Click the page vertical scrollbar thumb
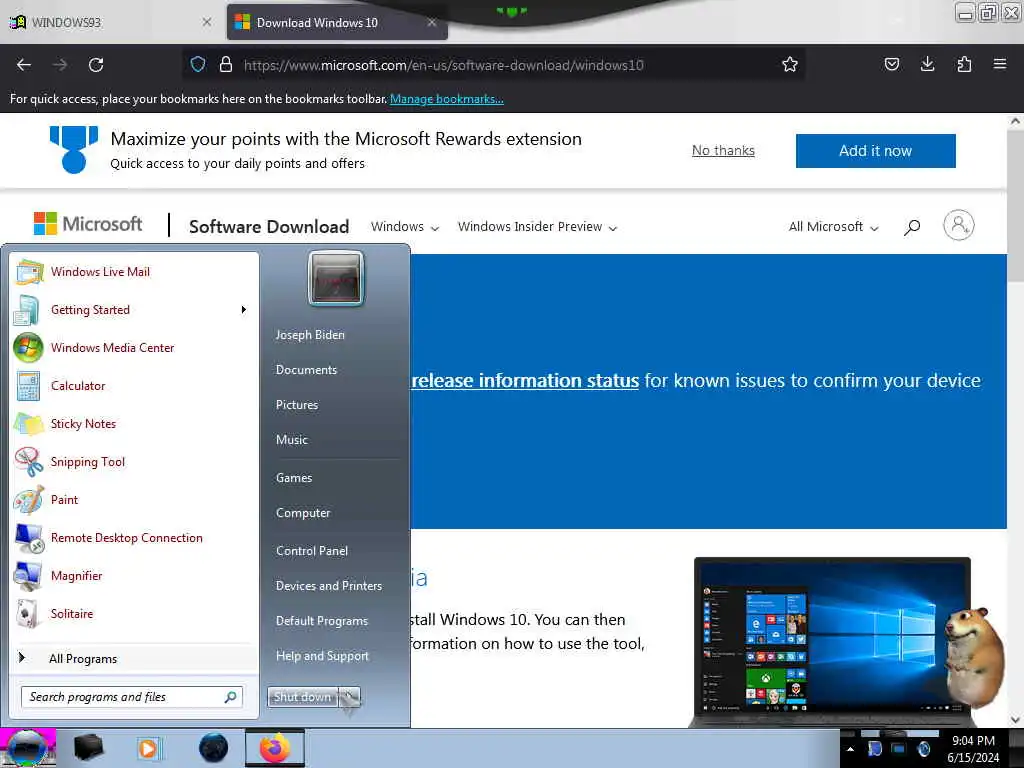 pyautogui.click(x=1016, y=204)
